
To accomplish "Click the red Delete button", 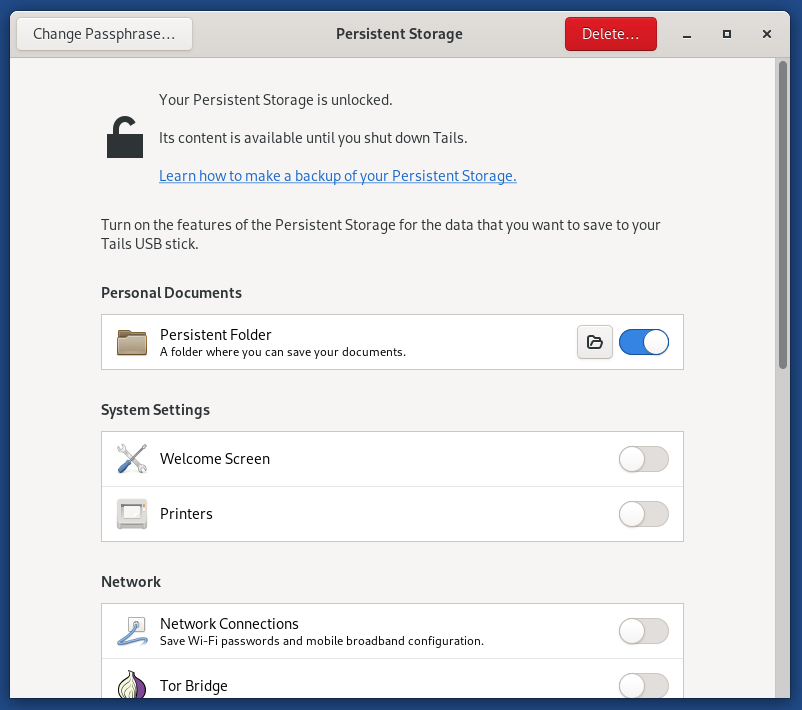I will click(610, 33).
